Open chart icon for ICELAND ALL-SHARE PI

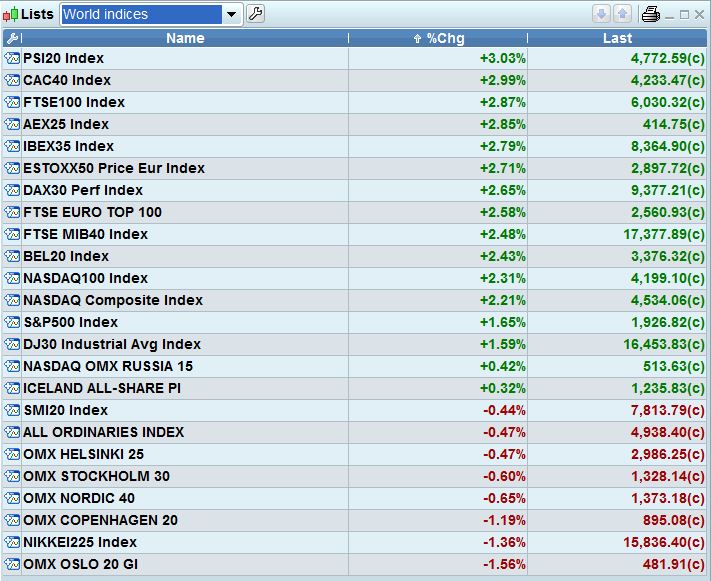click(12, 388)
